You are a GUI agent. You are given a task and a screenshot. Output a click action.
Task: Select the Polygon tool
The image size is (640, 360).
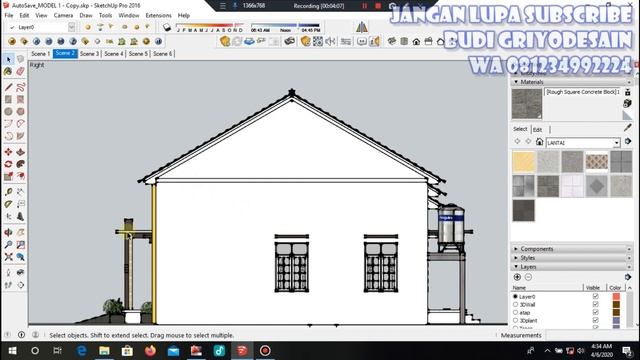pos(20,111)
